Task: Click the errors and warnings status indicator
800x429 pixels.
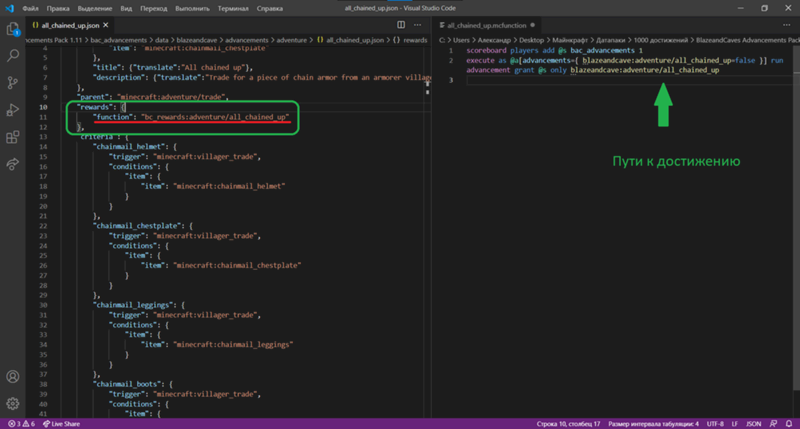Action: click(x=20, y=423)
